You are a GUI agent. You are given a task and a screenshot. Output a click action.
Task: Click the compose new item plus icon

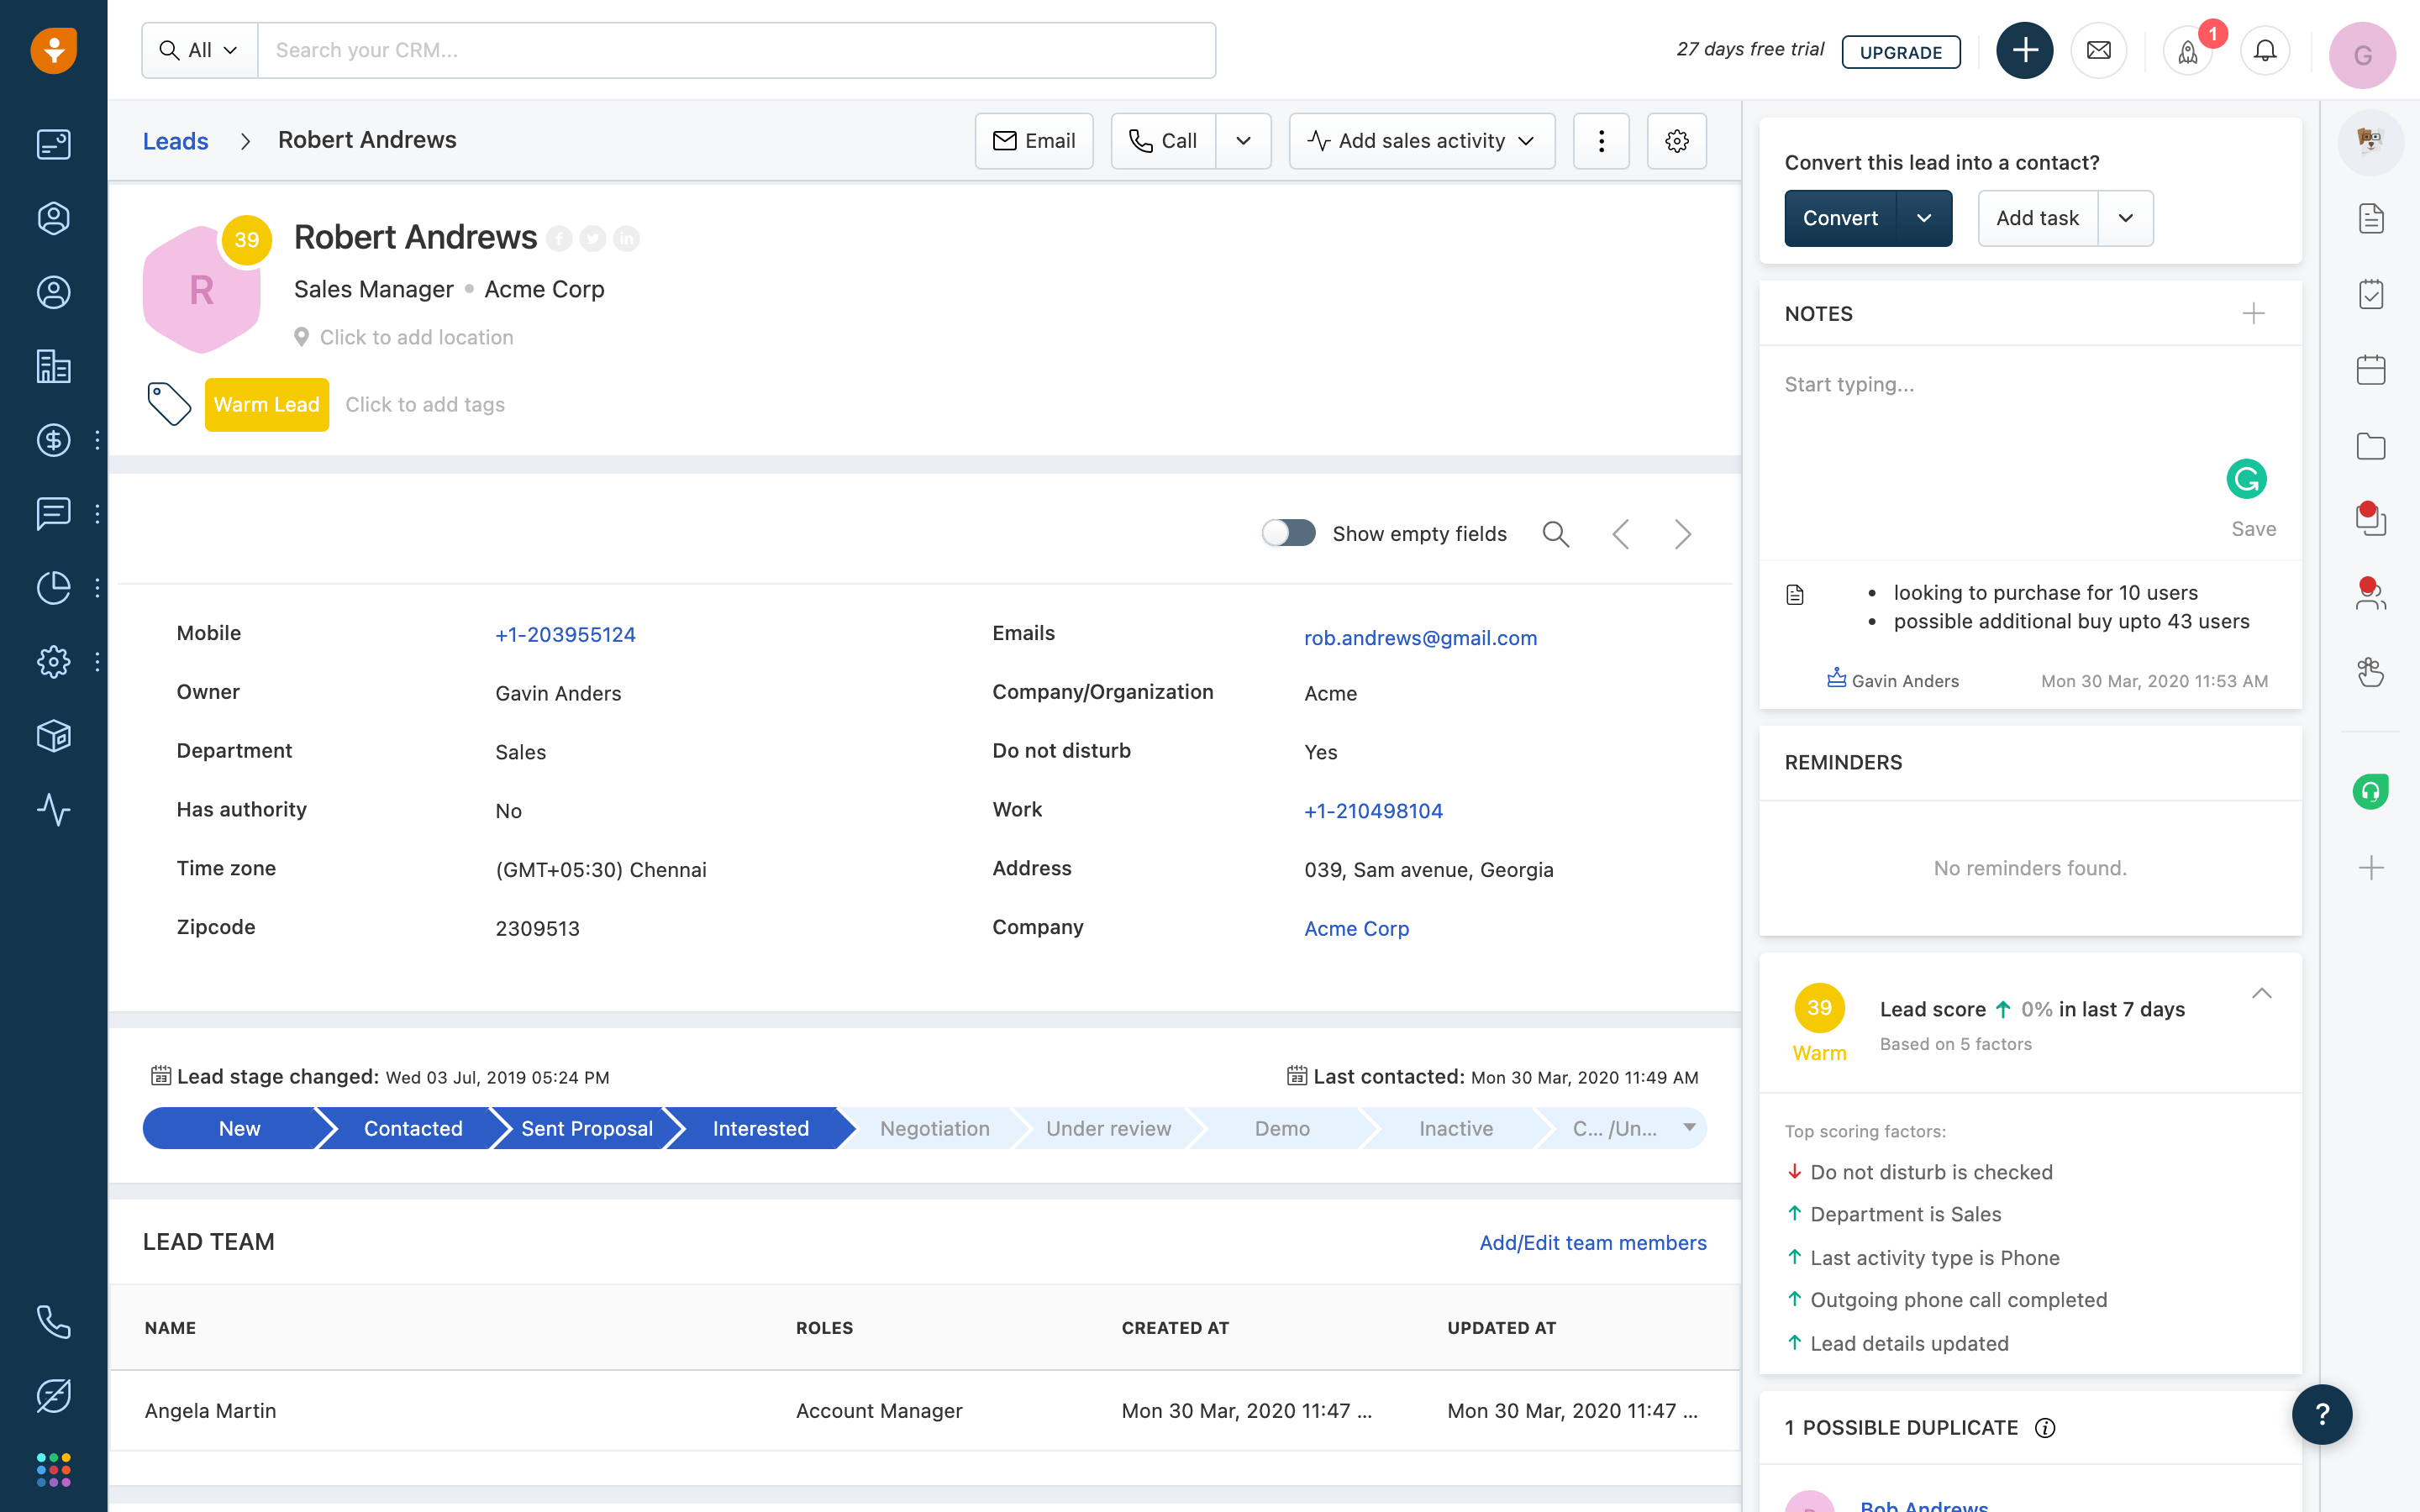2024,50
